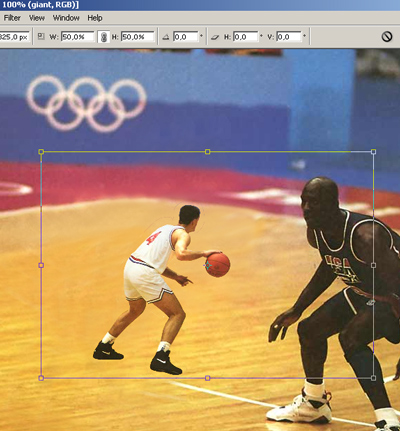The height and width of the screenshot is (431, 400).
Task: Click the W: width percentage field
Action: point(78,37)
